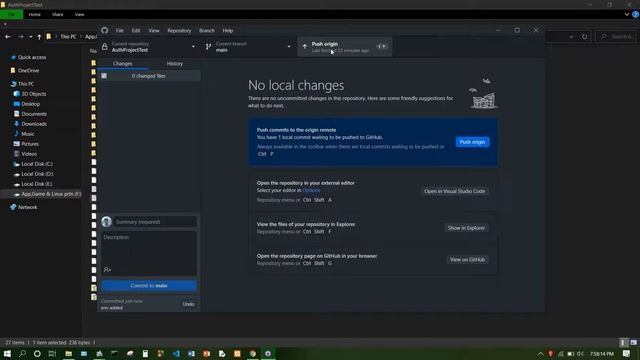Open Visual Studio Code from taskbar
The width and height of the screenshot is (640, 360).
coord(176,353)
